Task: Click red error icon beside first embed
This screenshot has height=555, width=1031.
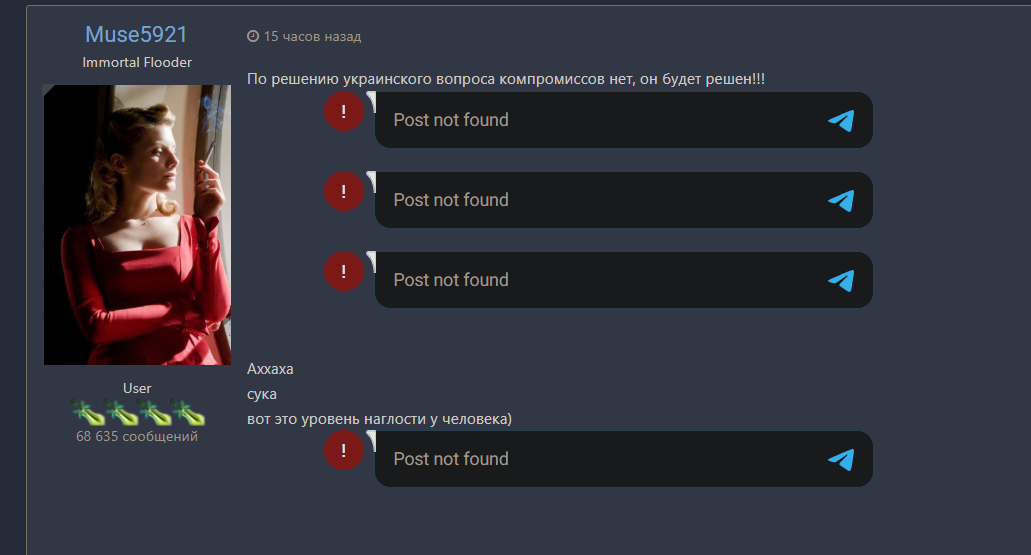Action: point(344,112)
